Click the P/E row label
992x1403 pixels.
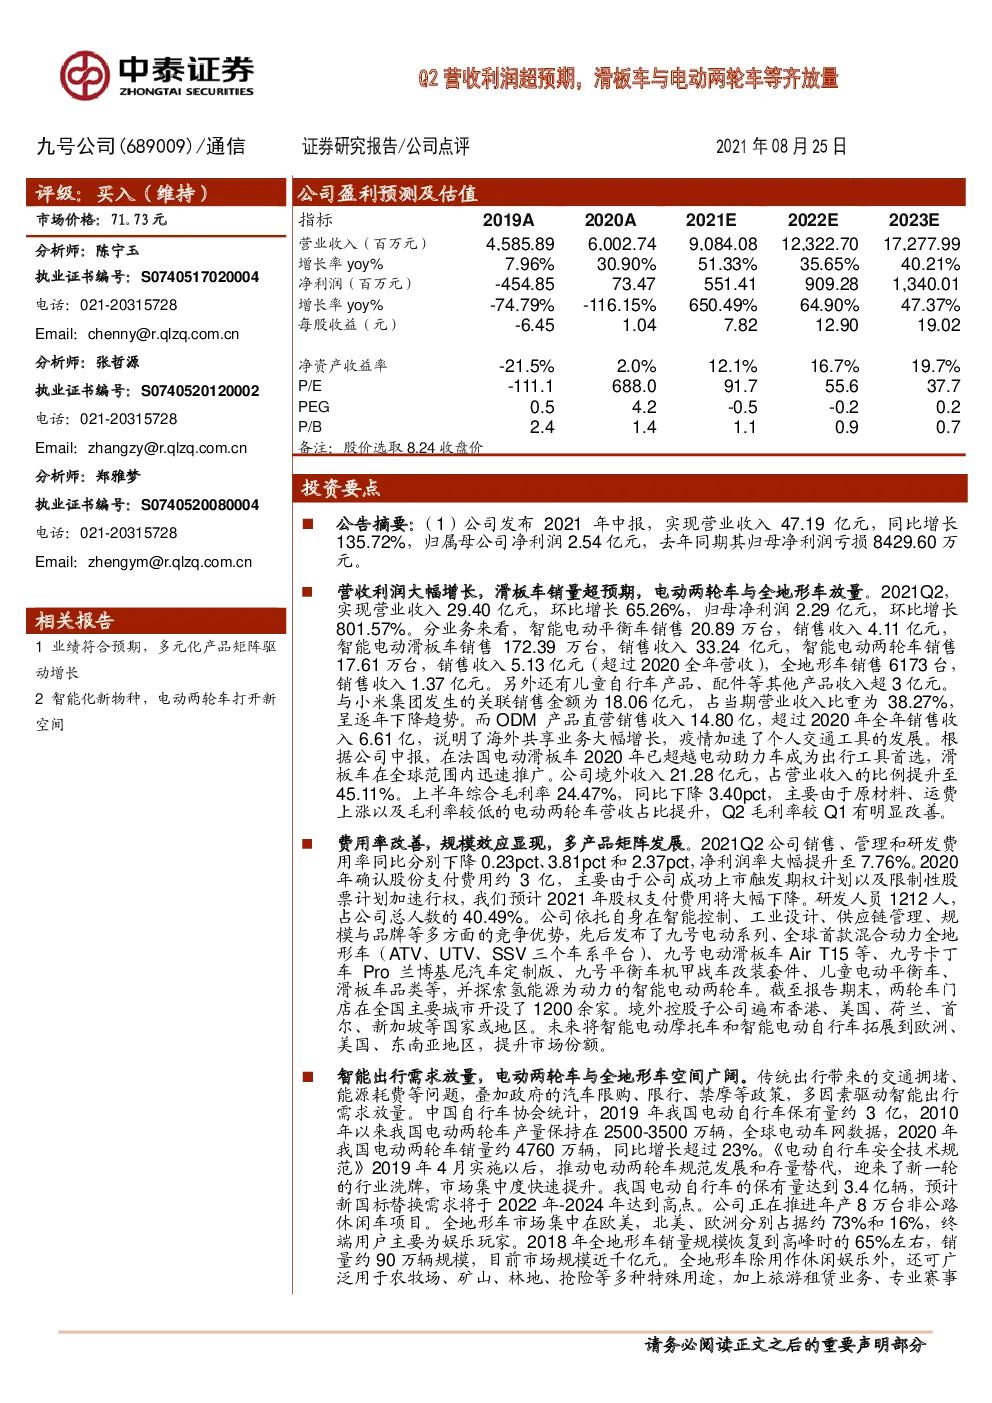point(310,386)
